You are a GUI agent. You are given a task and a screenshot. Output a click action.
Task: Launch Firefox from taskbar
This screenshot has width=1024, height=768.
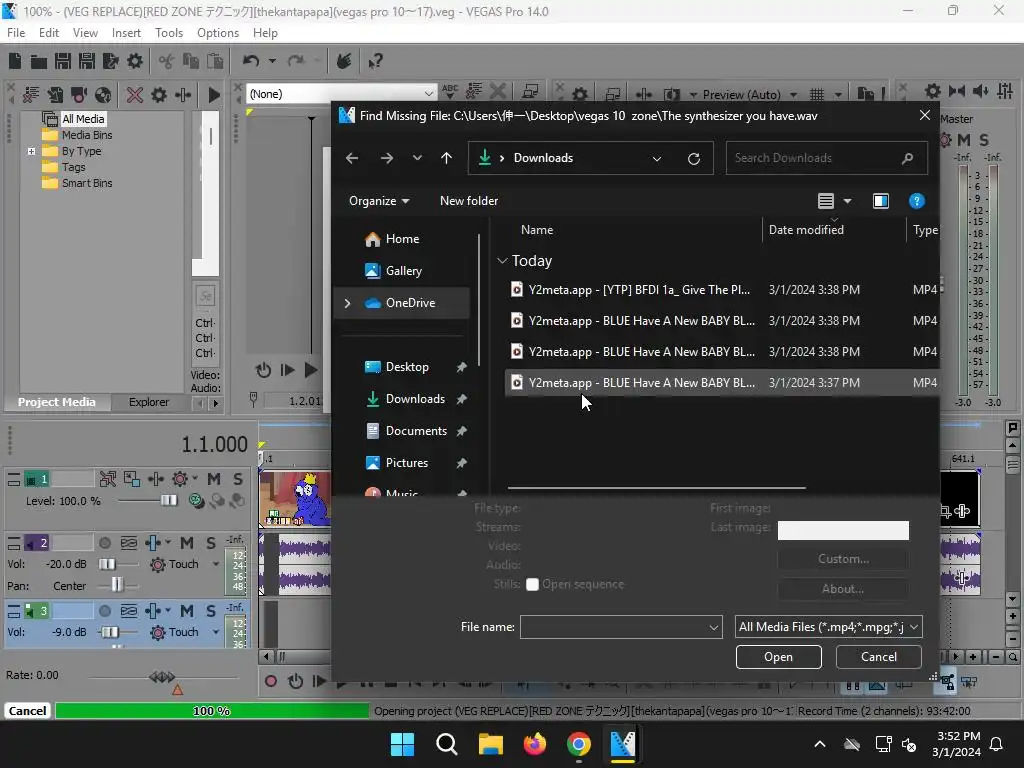[x=534, y=744]
